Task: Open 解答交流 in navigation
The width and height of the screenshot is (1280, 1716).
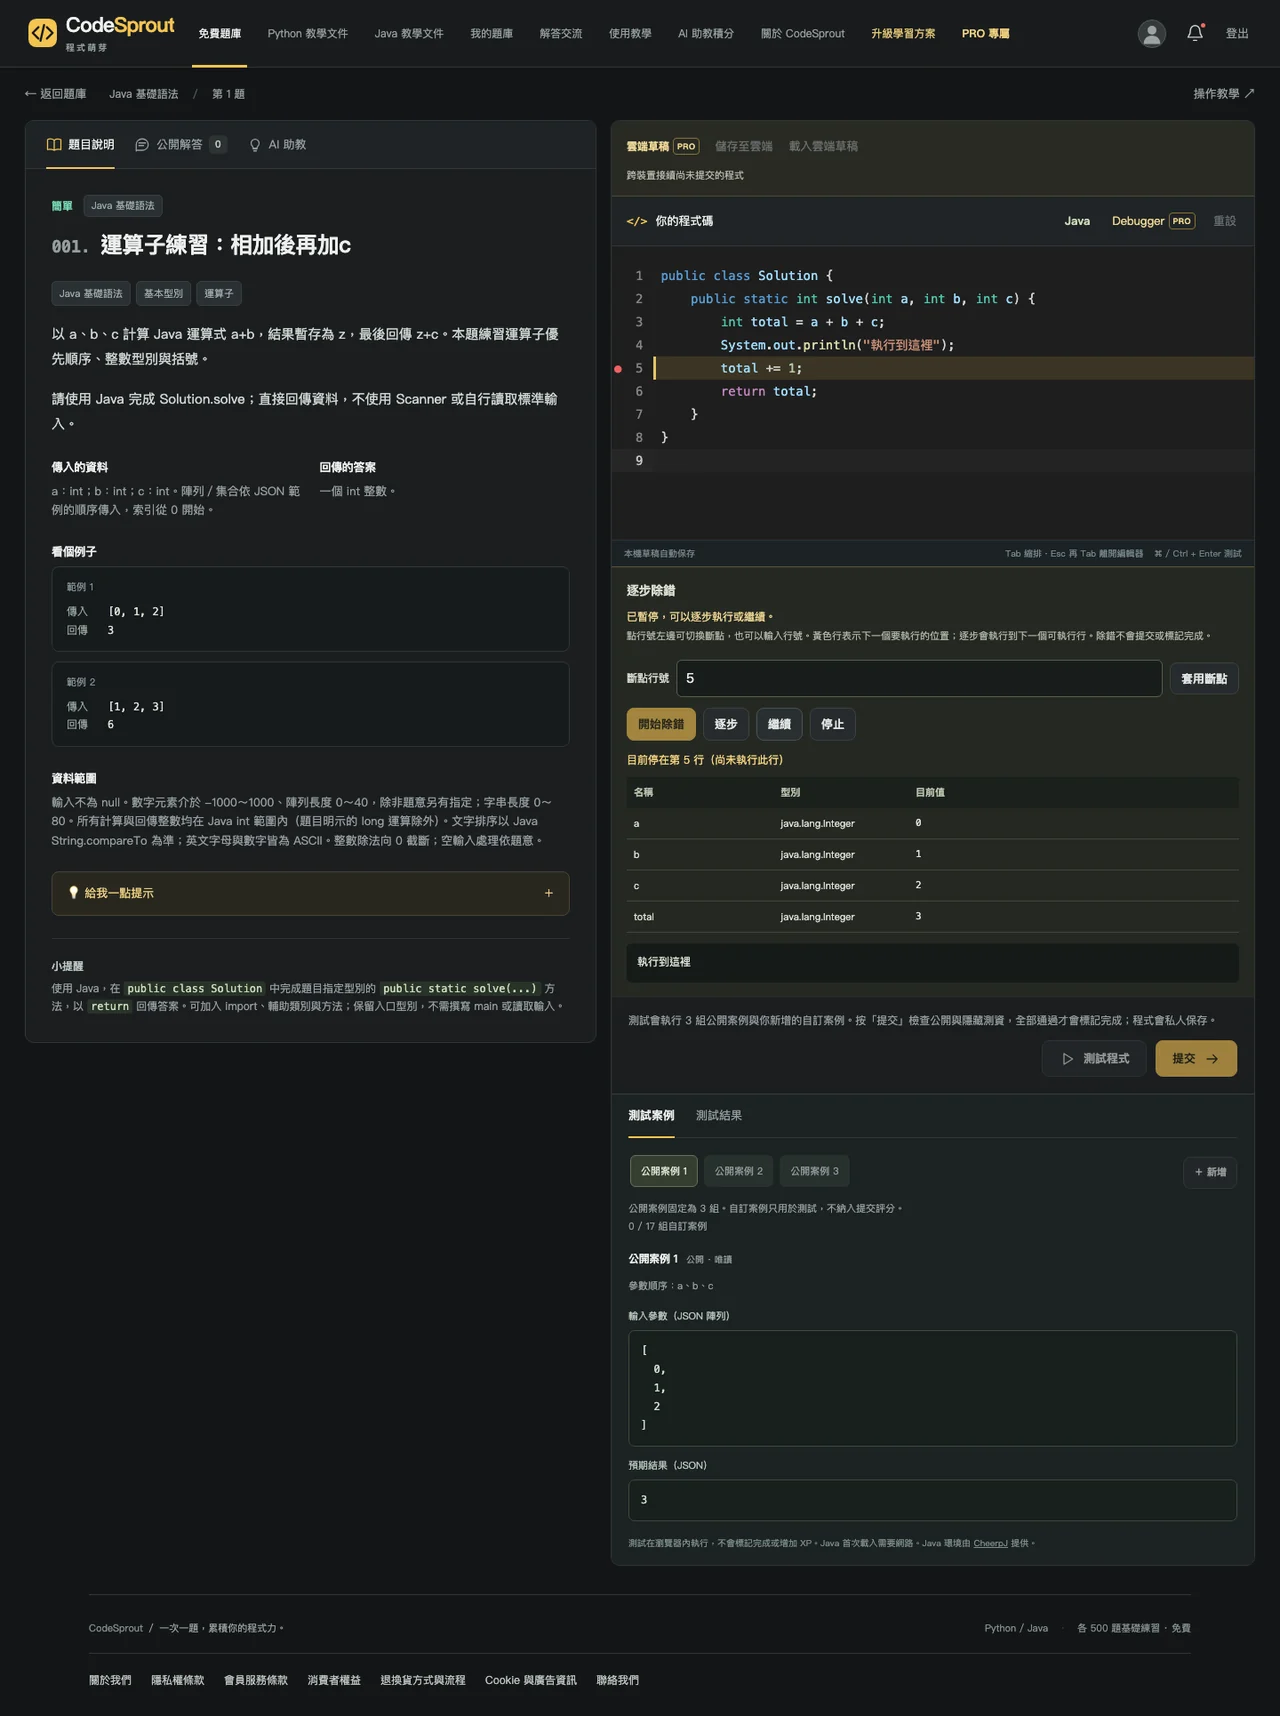Action: (x=561, y=34)
